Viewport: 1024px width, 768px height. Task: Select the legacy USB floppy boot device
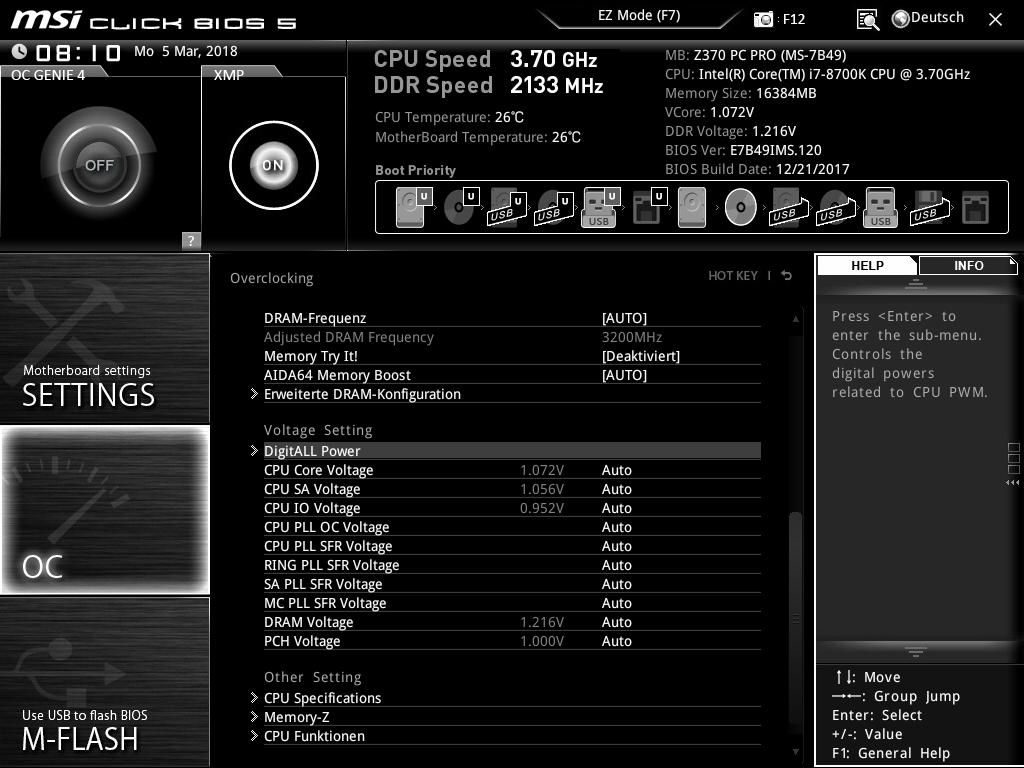929,208
